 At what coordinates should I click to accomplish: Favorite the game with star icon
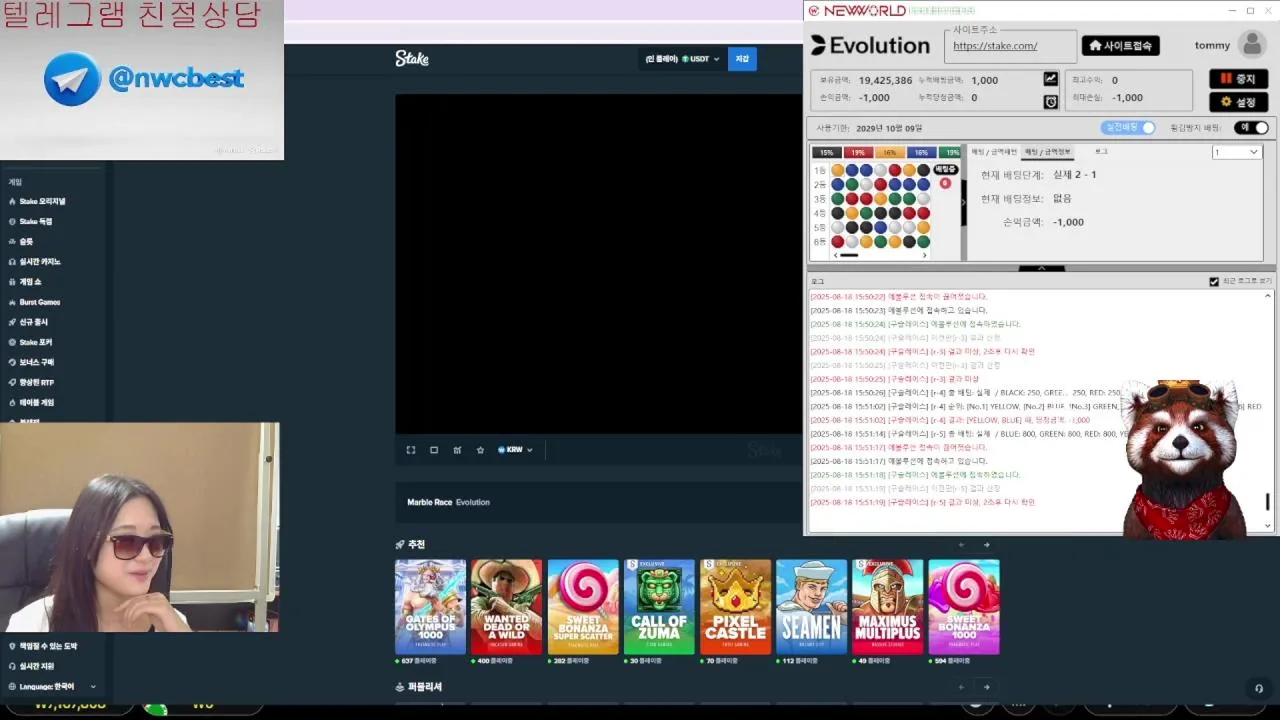point(480,450)
